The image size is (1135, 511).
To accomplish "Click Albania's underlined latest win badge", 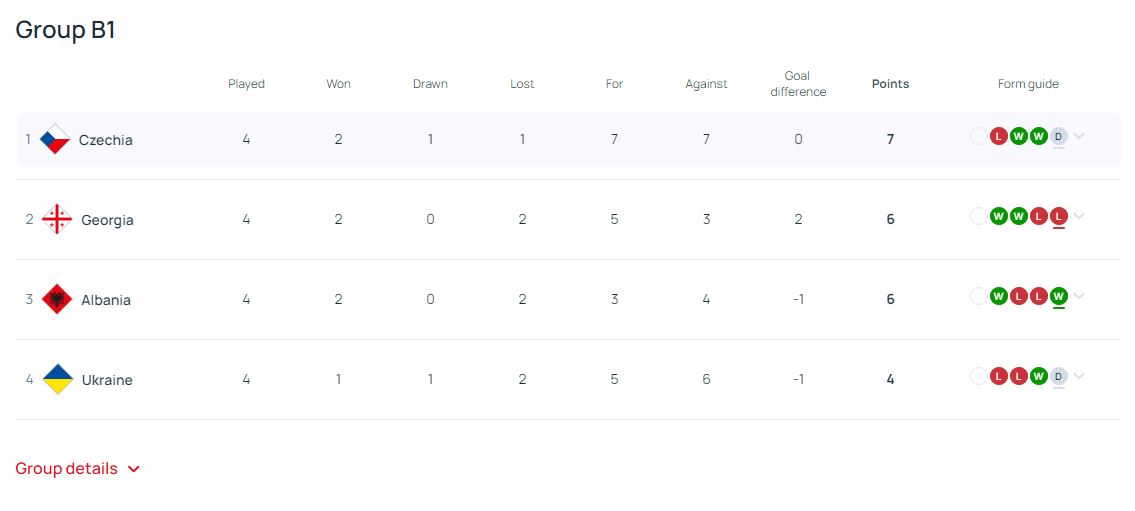I will tap(1059, 296).
